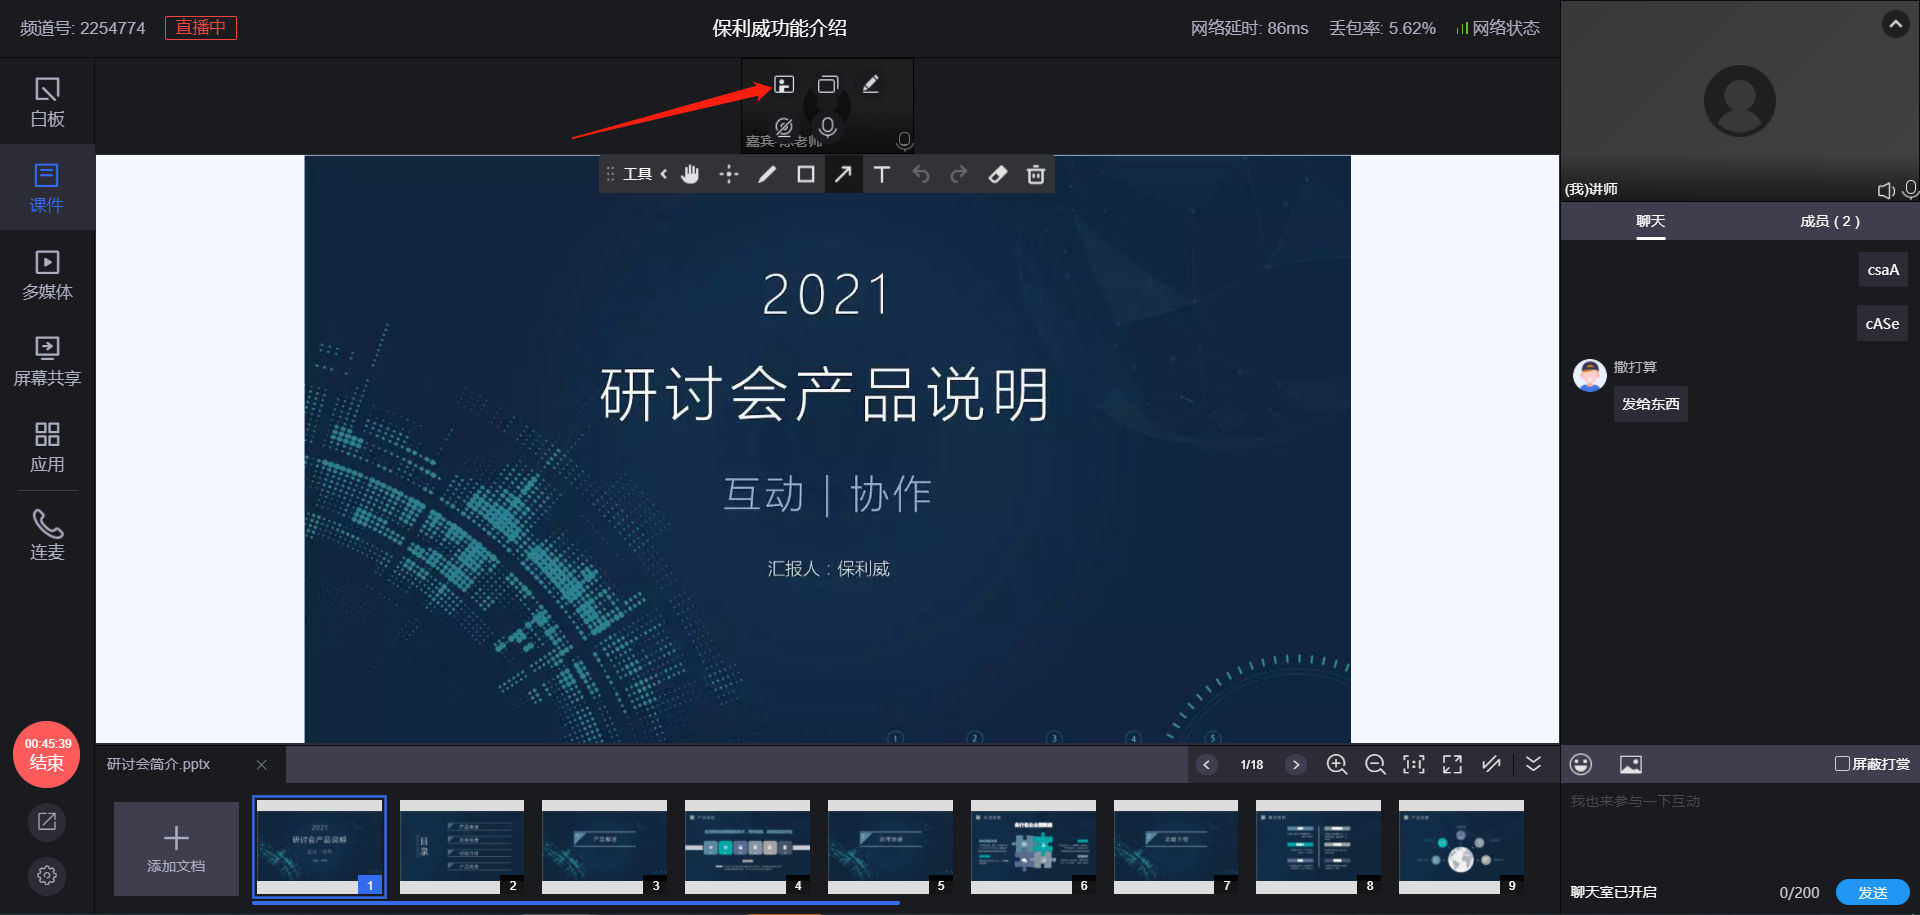Start 屏幕共享 screen sharing
Viewport: 1920px width, 915px height.
coord(47,361)
